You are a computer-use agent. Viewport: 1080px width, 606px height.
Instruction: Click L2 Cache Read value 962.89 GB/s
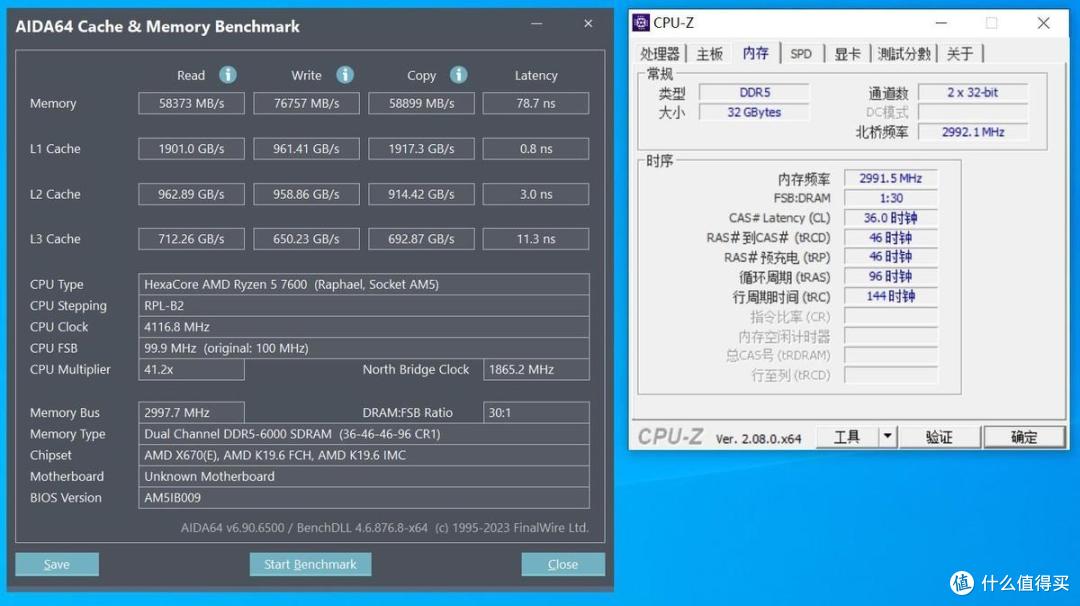tap(191, 194)
